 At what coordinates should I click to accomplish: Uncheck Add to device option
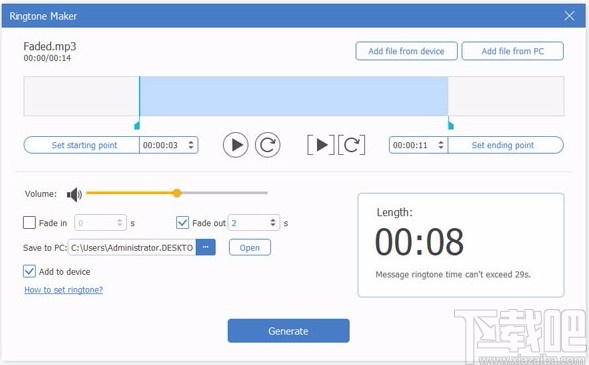click(x=29, y=271)
